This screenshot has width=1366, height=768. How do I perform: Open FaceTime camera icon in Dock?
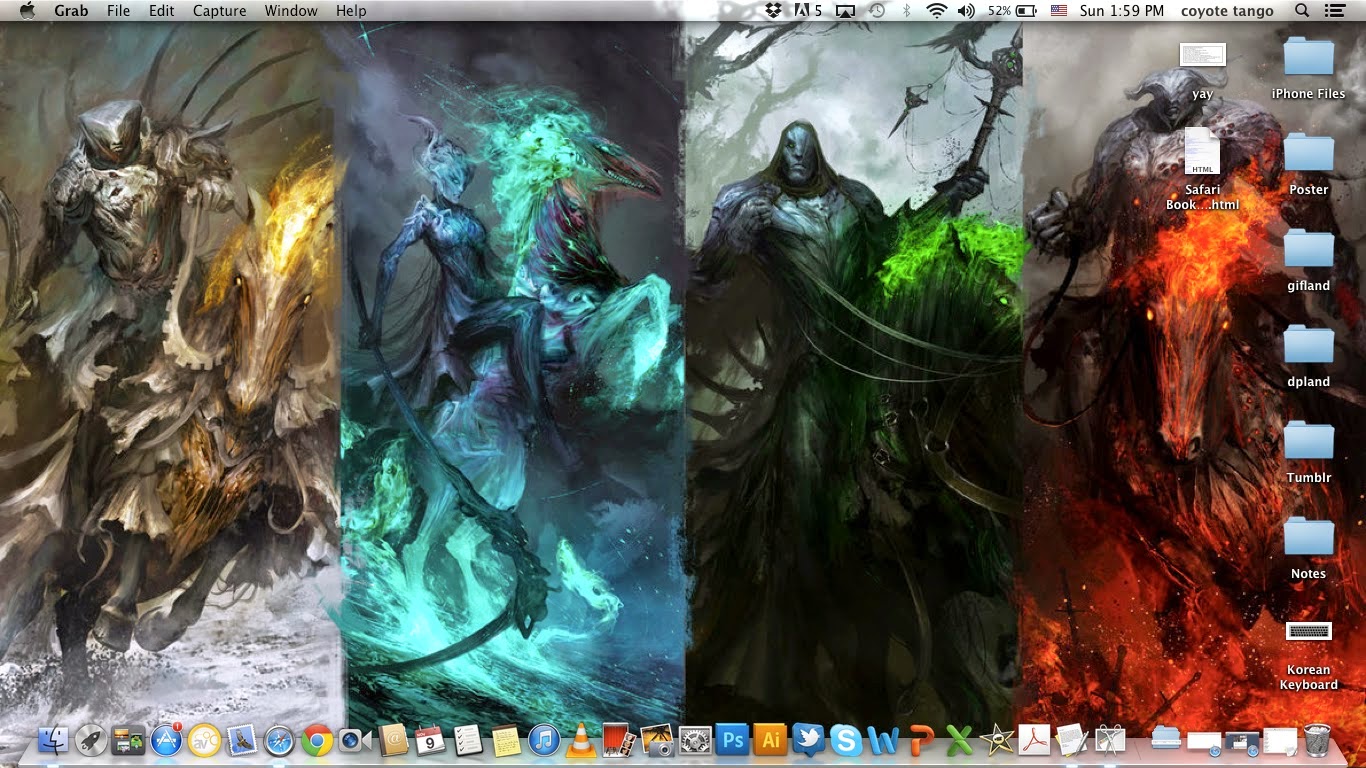(x=355, y=740)
